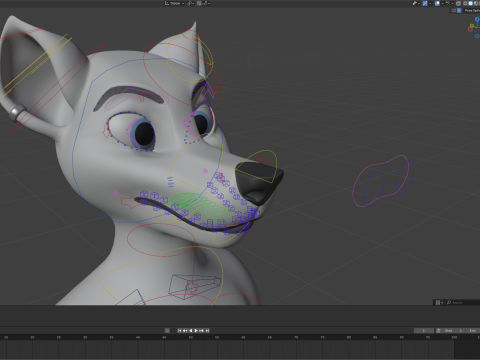480x360 pixels.
Task: Open the pivot point dropdown
Action: tap(190, 3)
